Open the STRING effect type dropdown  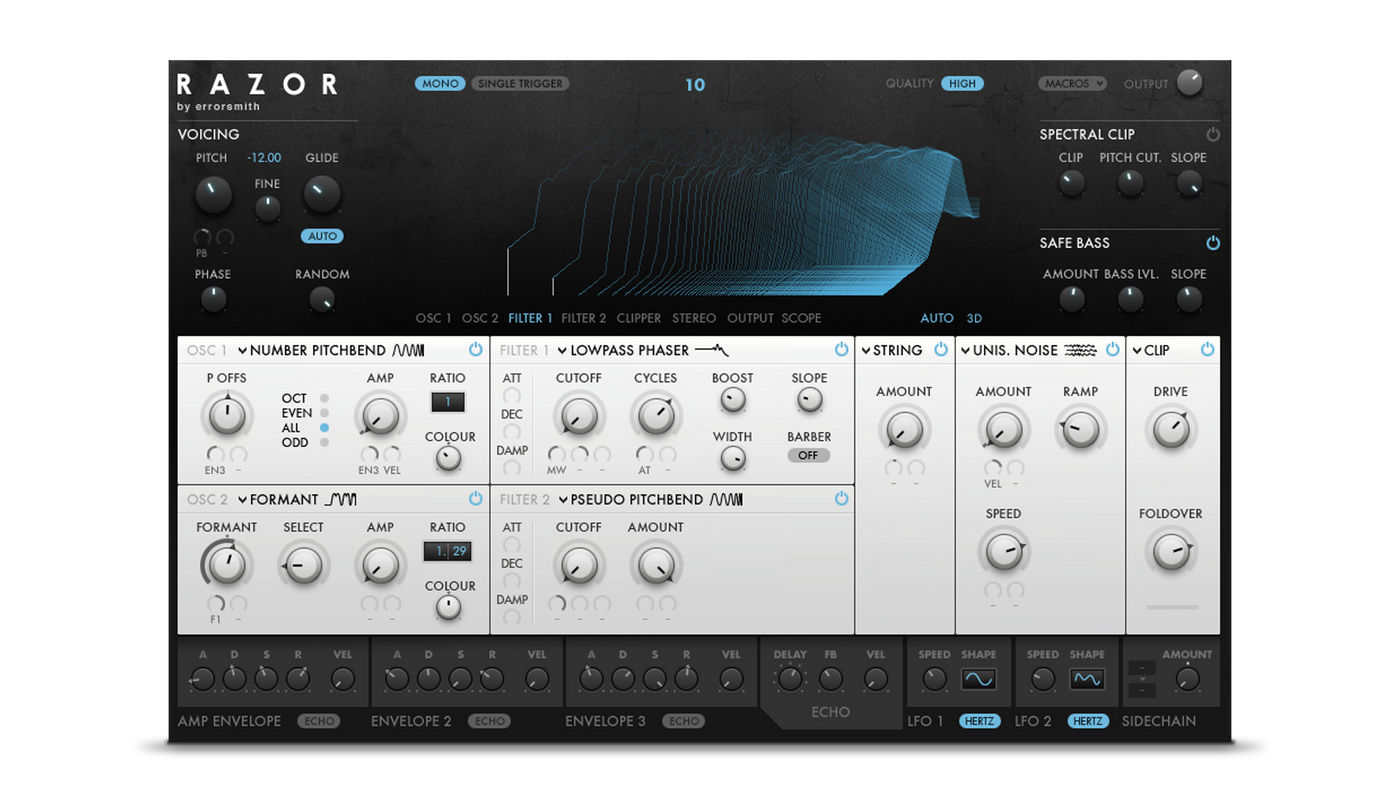click(x=891, y=350)
